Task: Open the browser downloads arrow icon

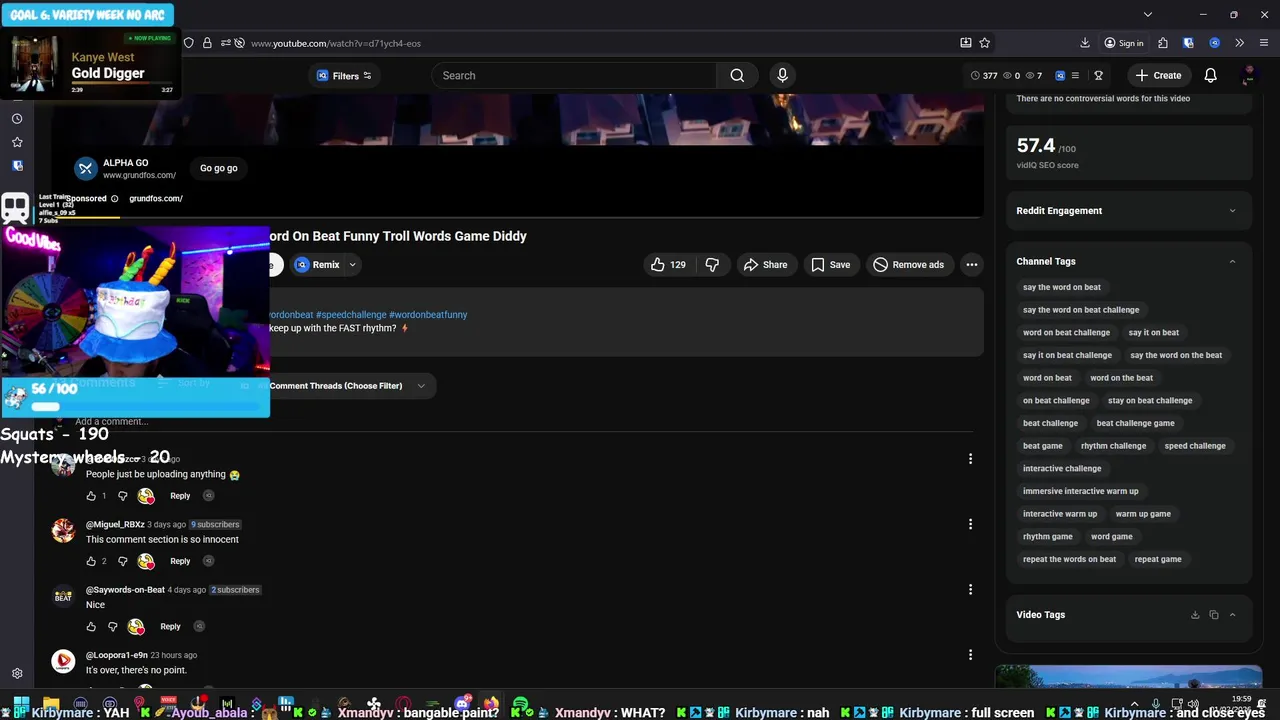Action: pos(1085,43)
